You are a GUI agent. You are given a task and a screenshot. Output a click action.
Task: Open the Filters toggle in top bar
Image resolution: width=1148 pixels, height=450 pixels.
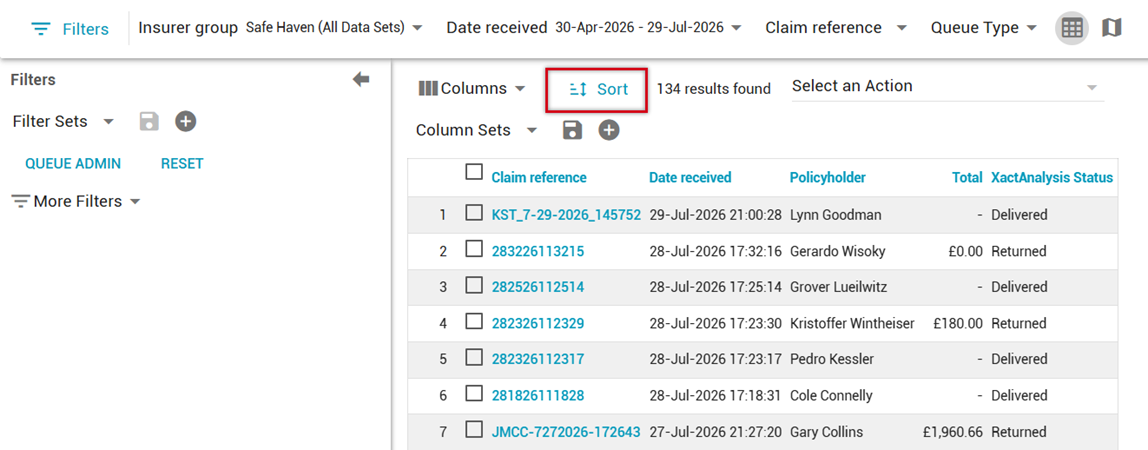click(70, 29)
